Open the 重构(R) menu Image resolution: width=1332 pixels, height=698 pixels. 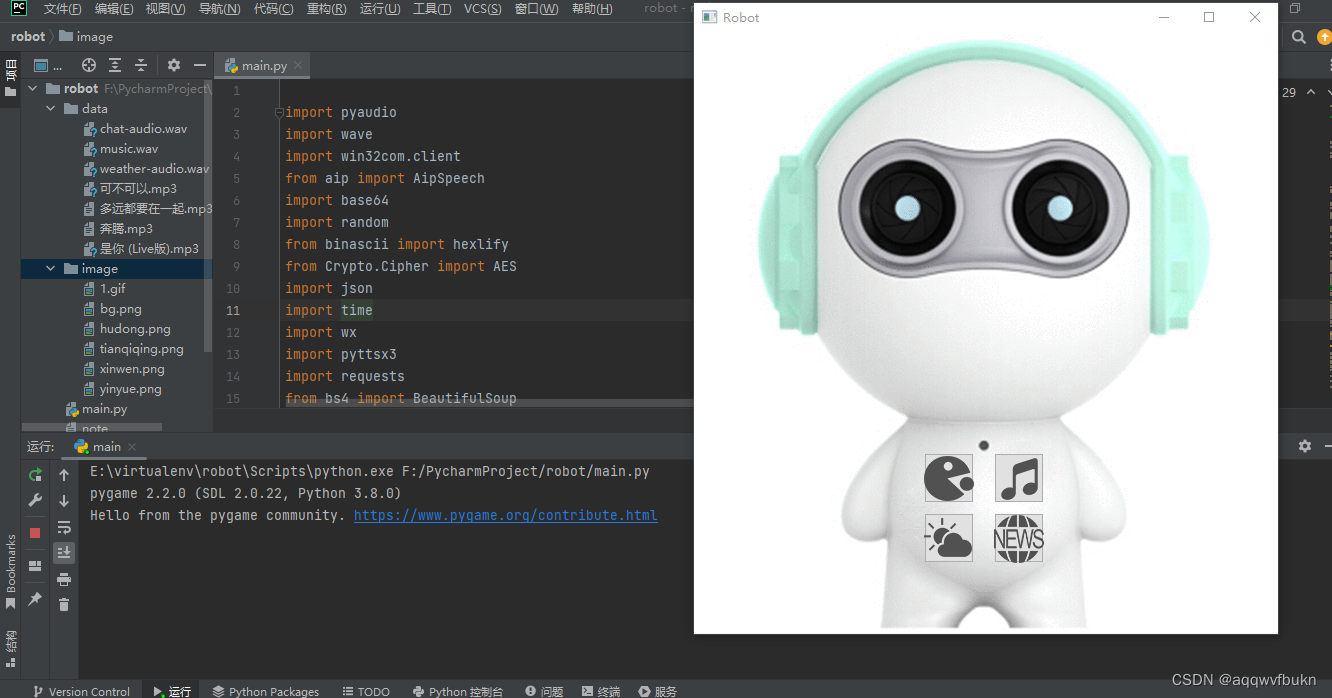coord(326,9)
